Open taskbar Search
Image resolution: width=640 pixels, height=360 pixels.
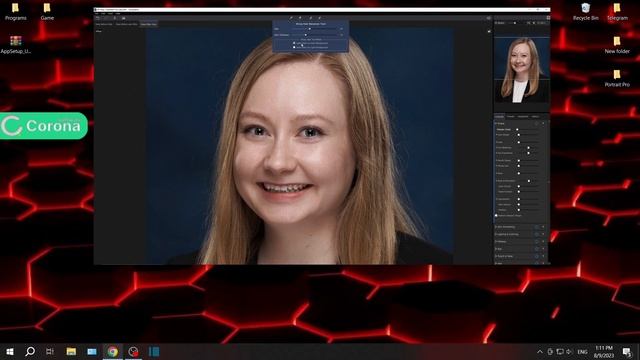click(30, 351)
